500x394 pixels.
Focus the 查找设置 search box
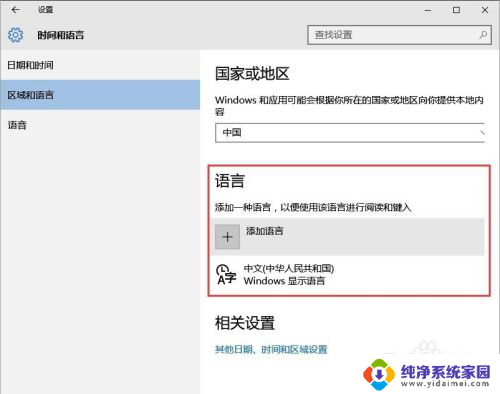coord(399,35)
